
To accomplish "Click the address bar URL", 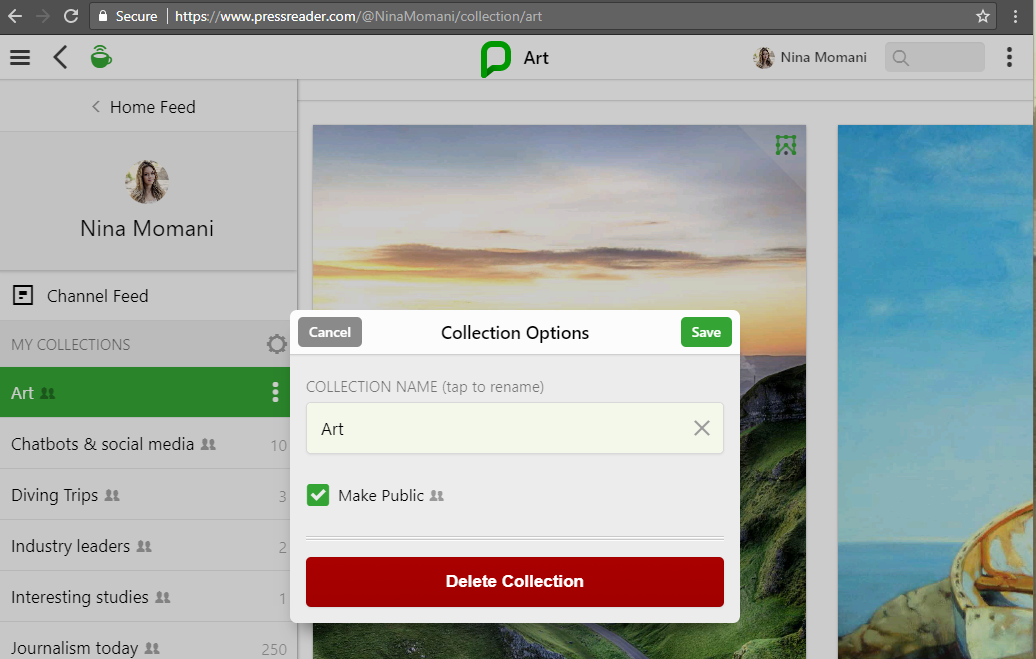I will [358, 17].
